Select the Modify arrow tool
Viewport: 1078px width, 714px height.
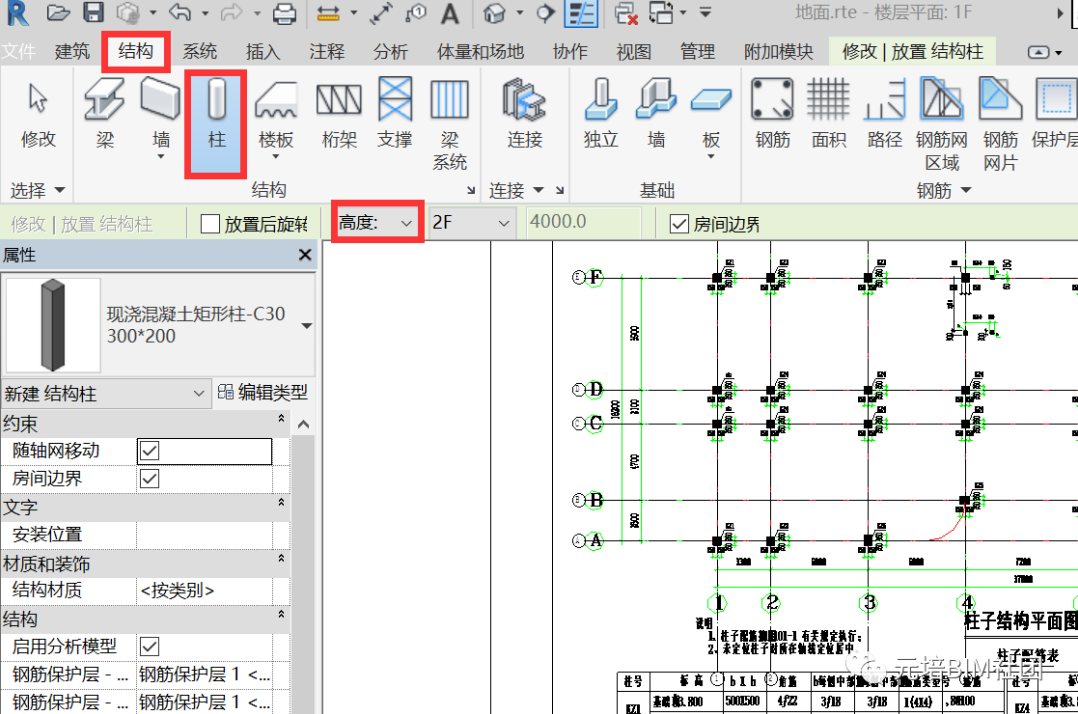[38, 114]
